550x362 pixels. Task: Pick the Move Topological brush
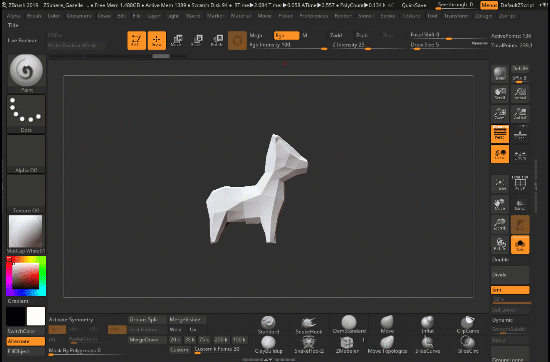tap(387, 344)
